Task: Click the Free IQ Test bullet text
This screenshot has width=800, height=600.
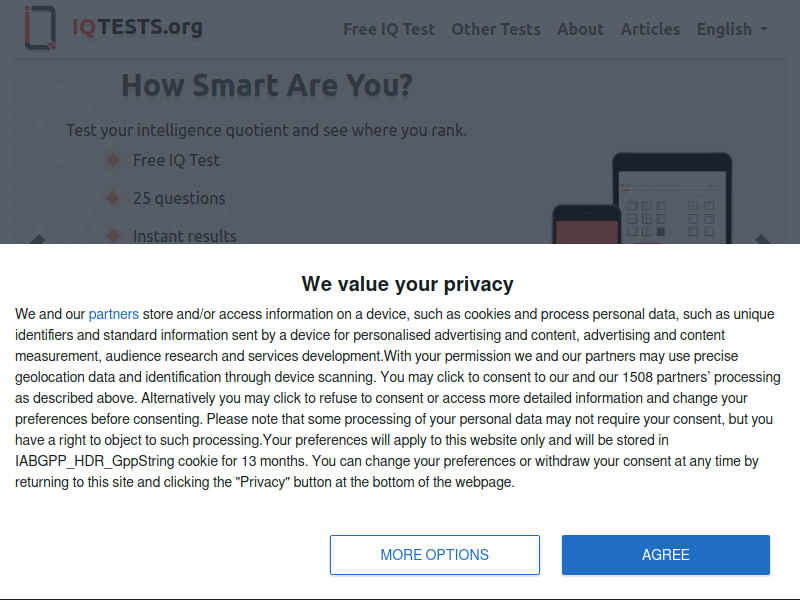Action: pyautogui.click(x=176, y=160)
